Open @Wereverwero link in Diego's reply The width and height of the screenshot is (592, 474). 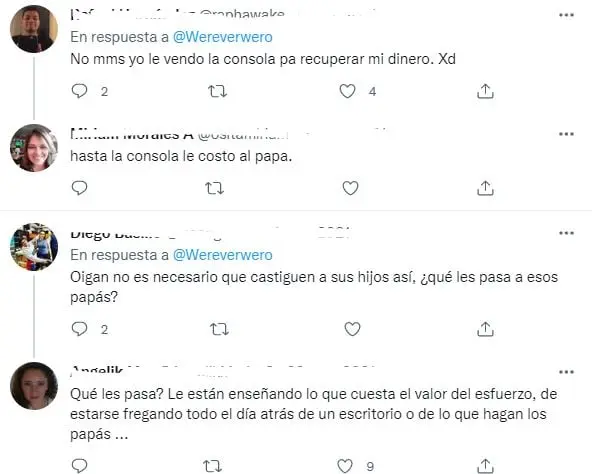pyautogui.click(x=223, y=255)
